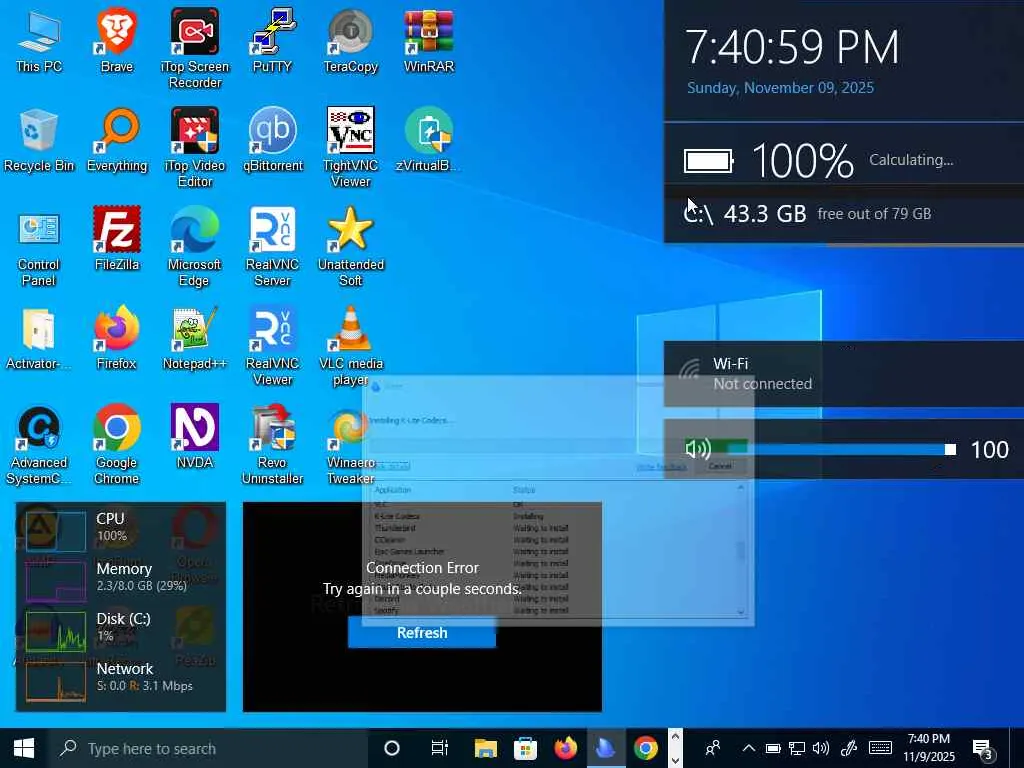Launch the Firefox desktop shortcut
The height and width of the screenshot is (768, 1024).
(x=116, y=339)
